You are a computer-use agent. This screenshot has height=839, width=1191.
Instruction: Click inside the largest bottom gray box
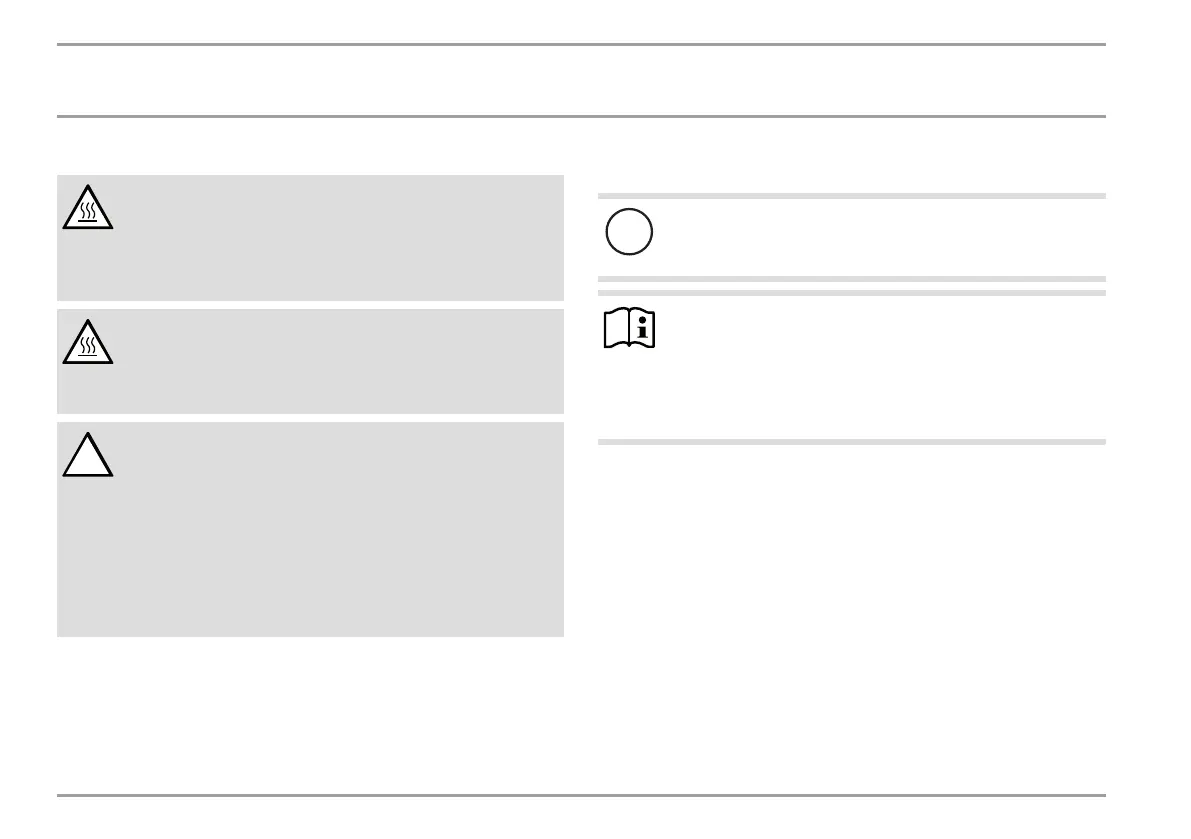tap(311, 529)
